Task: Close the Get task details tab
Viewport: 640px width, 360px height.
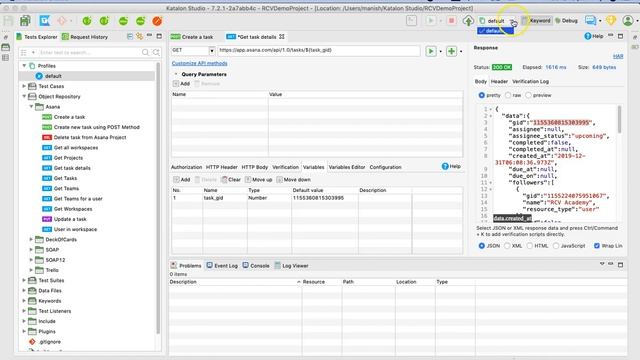Action: click(282, 37)
